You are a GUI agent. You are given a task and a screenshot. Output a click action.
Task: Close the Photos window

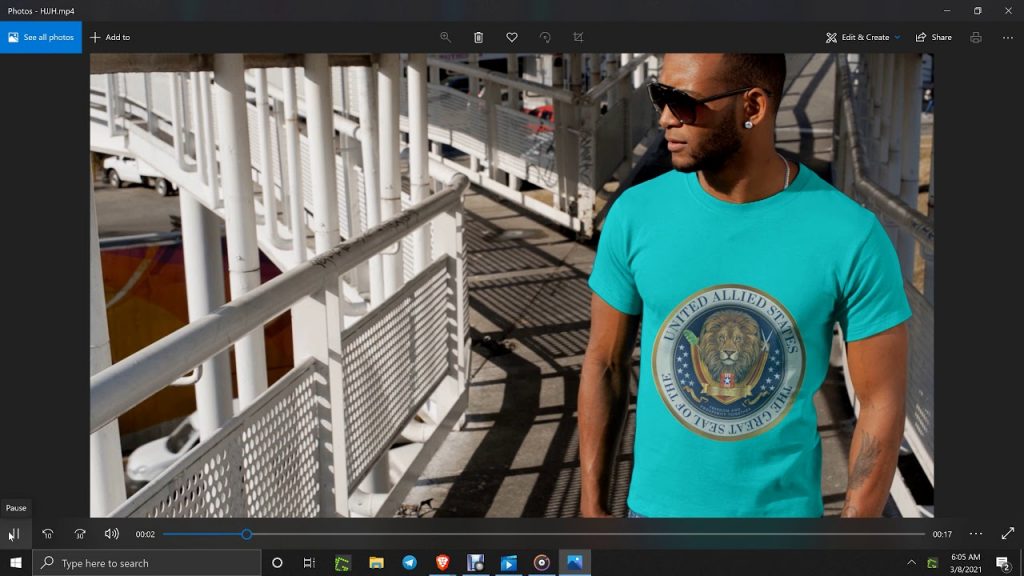[1008, 10]
